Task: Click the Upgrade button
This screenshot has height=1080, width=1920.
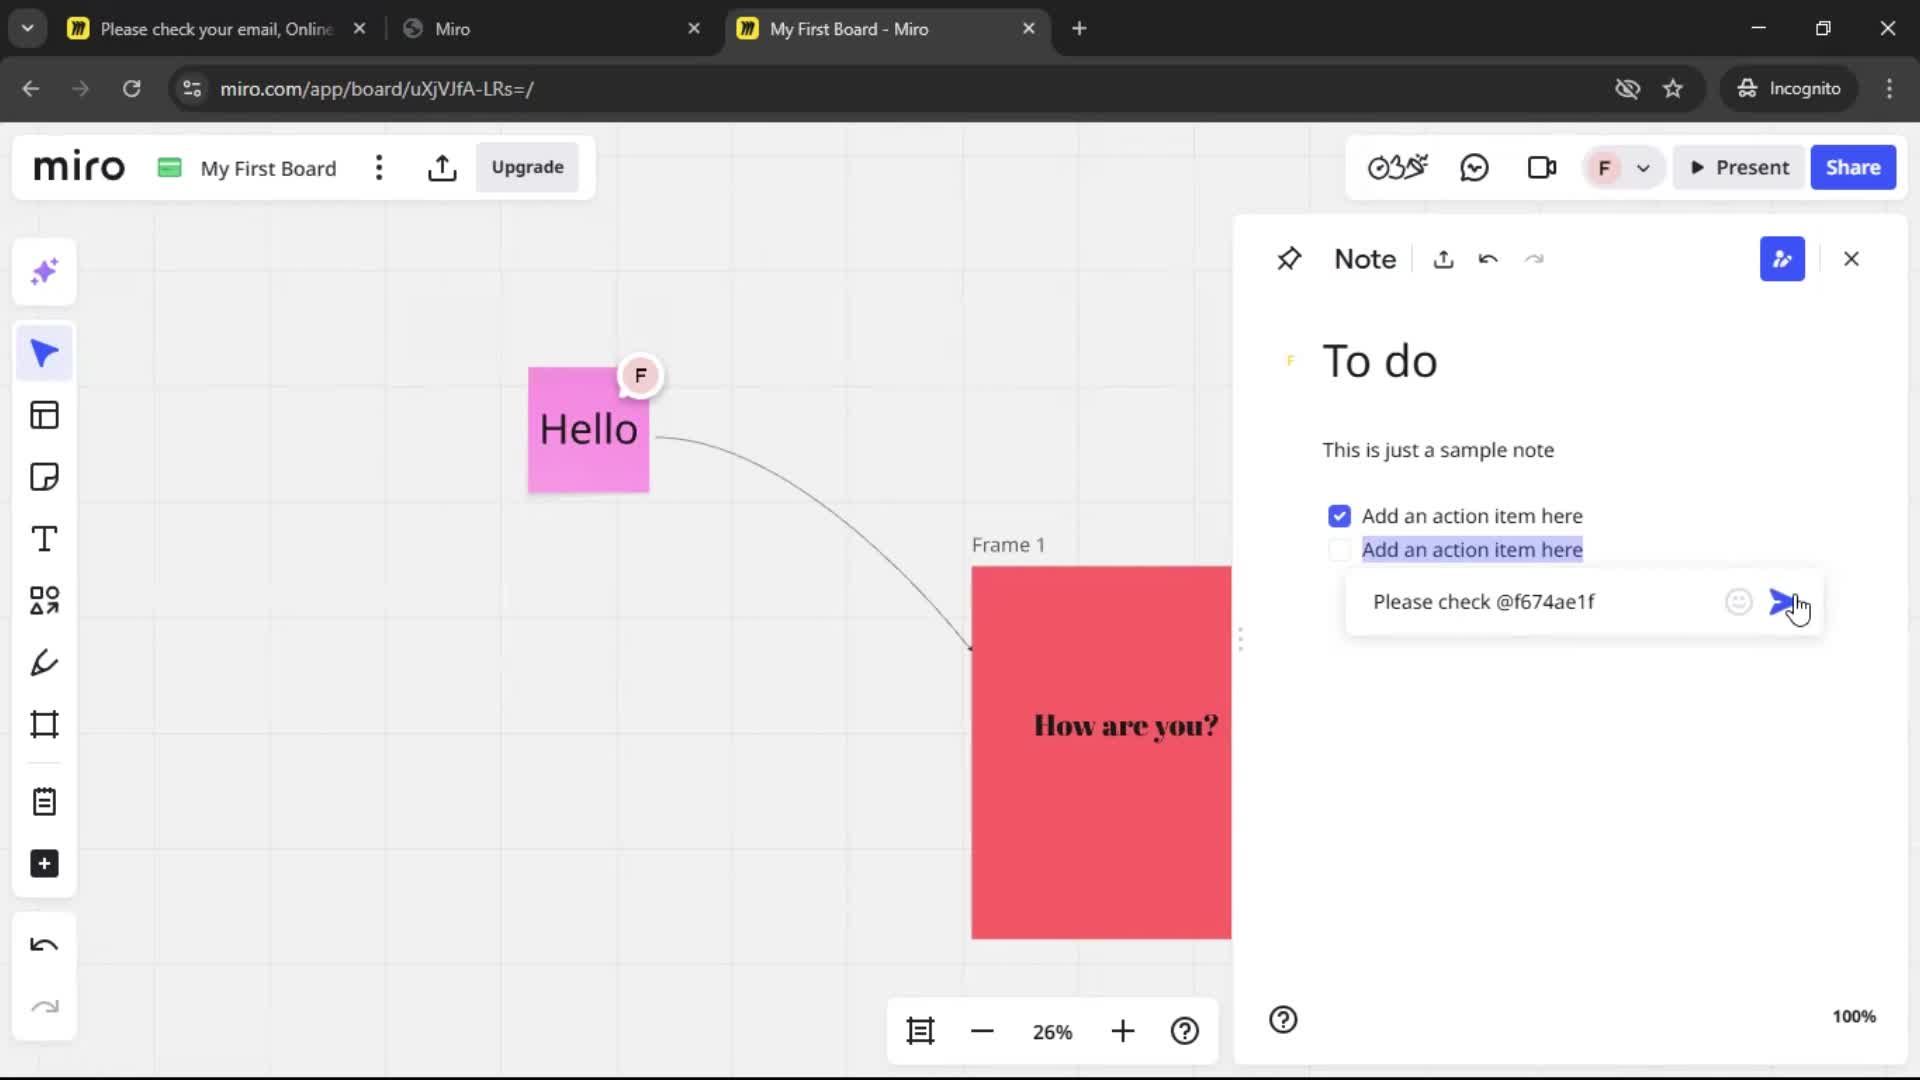Action: pyautogui.click(x=527, y=167)
